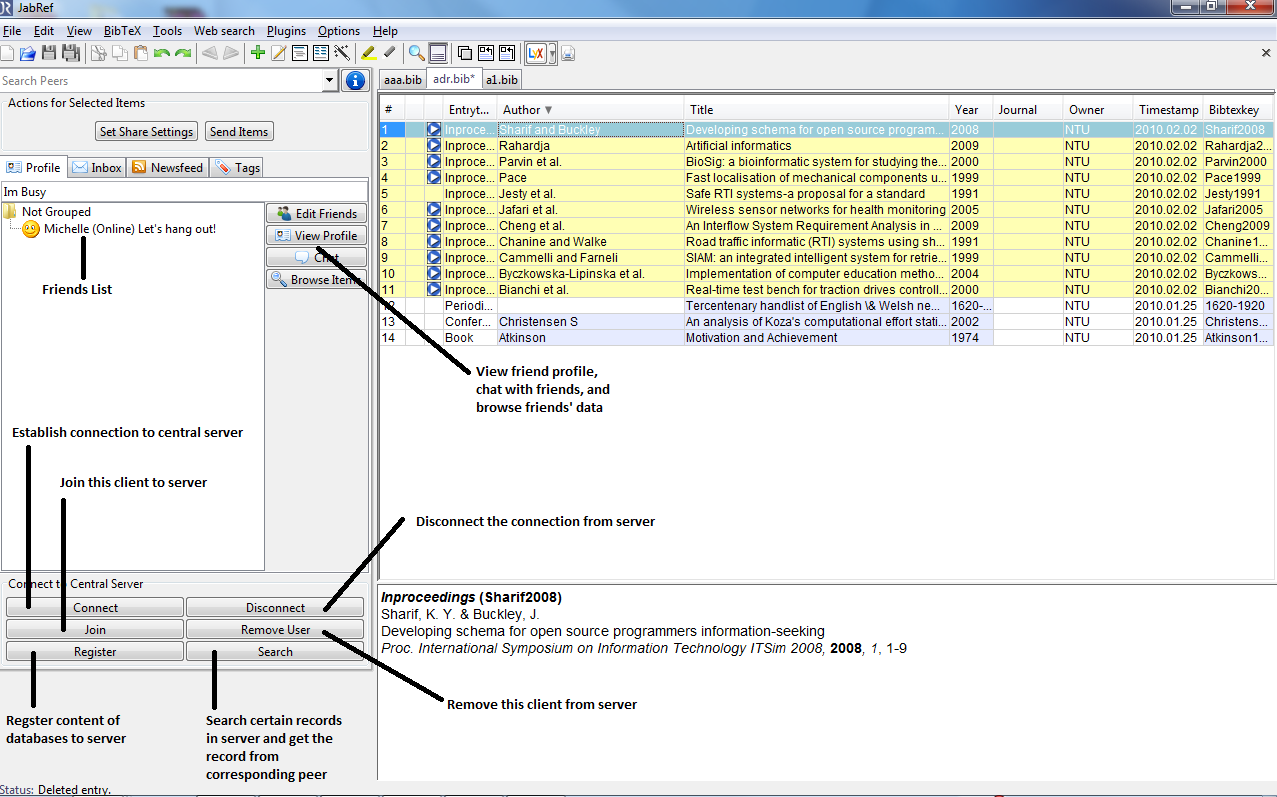The height and width of the screenshot is (797, 1277).
Task: Click the Copy toolbar icon
Action: coord(119,53)
